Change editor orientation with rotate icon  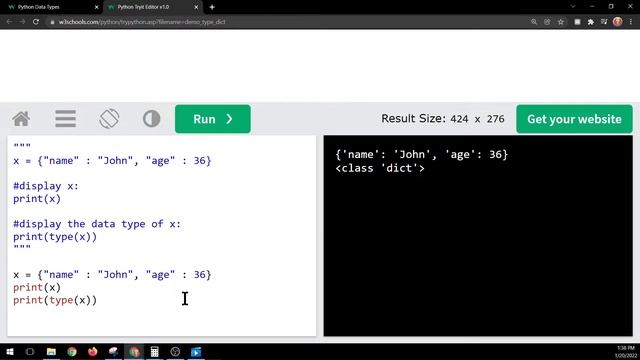[109, 119]
